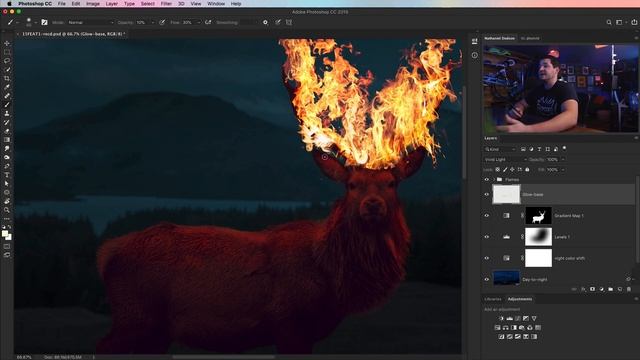Hide the Gradient Map 1 layer
Viewport: 640px width, 360px height.
click(x=487, y=216)
